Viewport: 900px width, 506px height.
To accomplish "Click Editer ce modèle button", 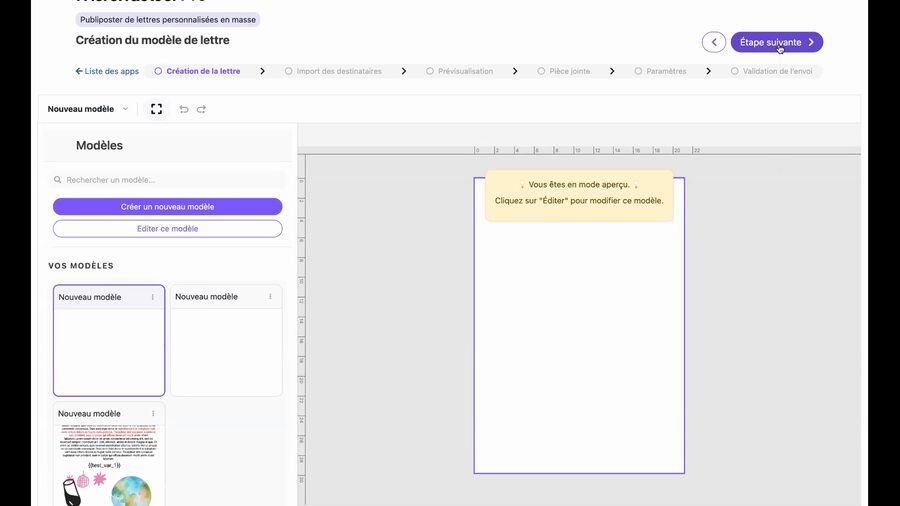I will click(168, 228).
